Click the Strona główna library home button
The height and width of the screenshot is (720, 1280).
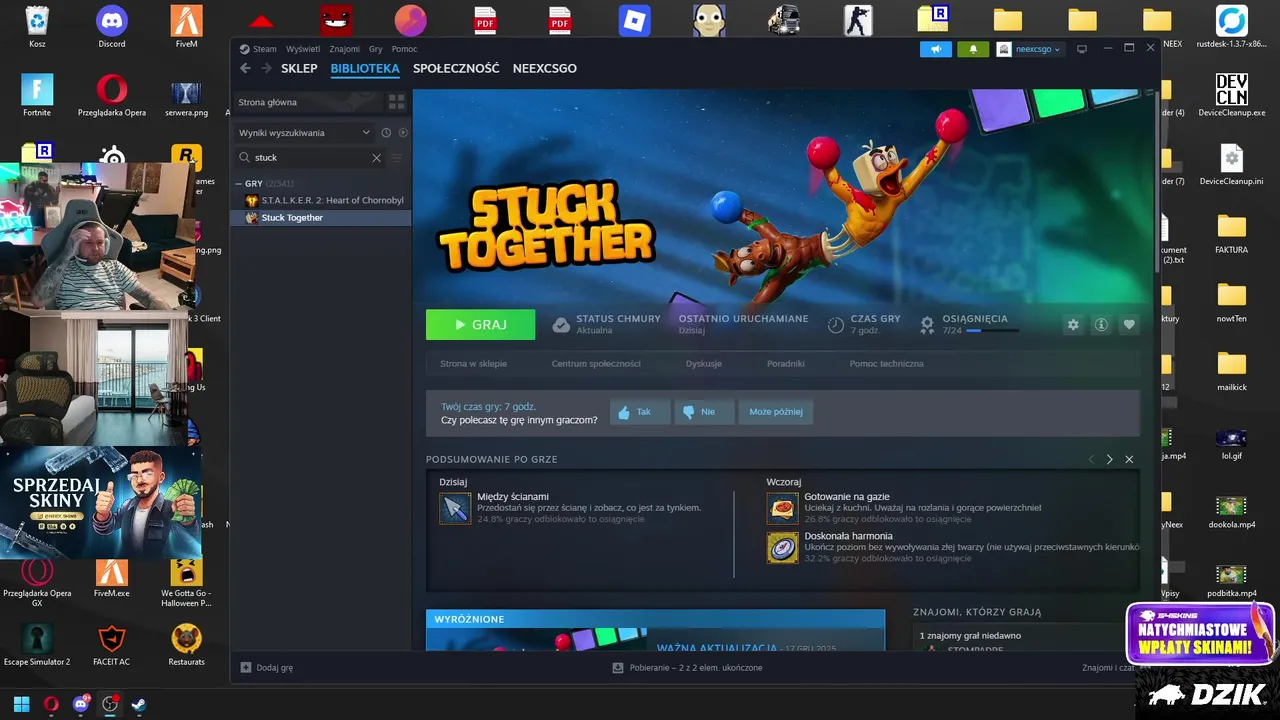click(307, 102)
